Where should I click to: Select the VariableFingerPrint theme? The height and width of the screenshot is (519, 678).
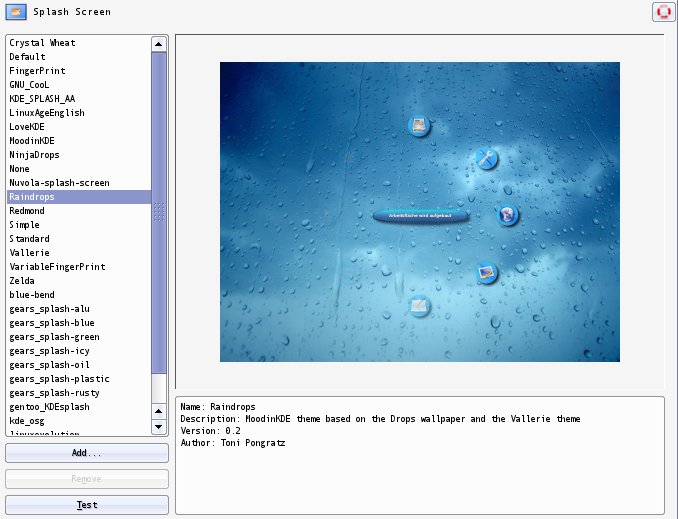pyautogui.click(x=79, y=267)
